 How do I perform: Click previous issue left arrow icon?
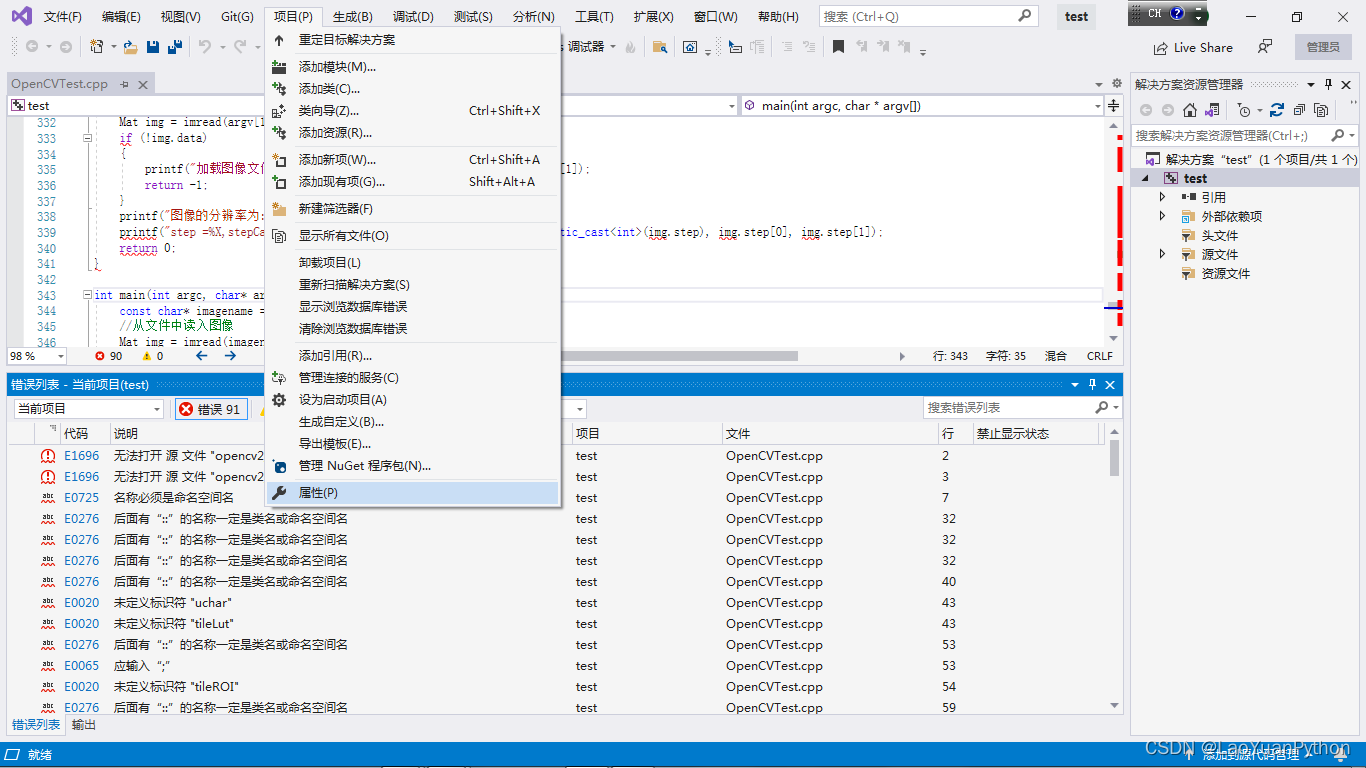point(201,356)
